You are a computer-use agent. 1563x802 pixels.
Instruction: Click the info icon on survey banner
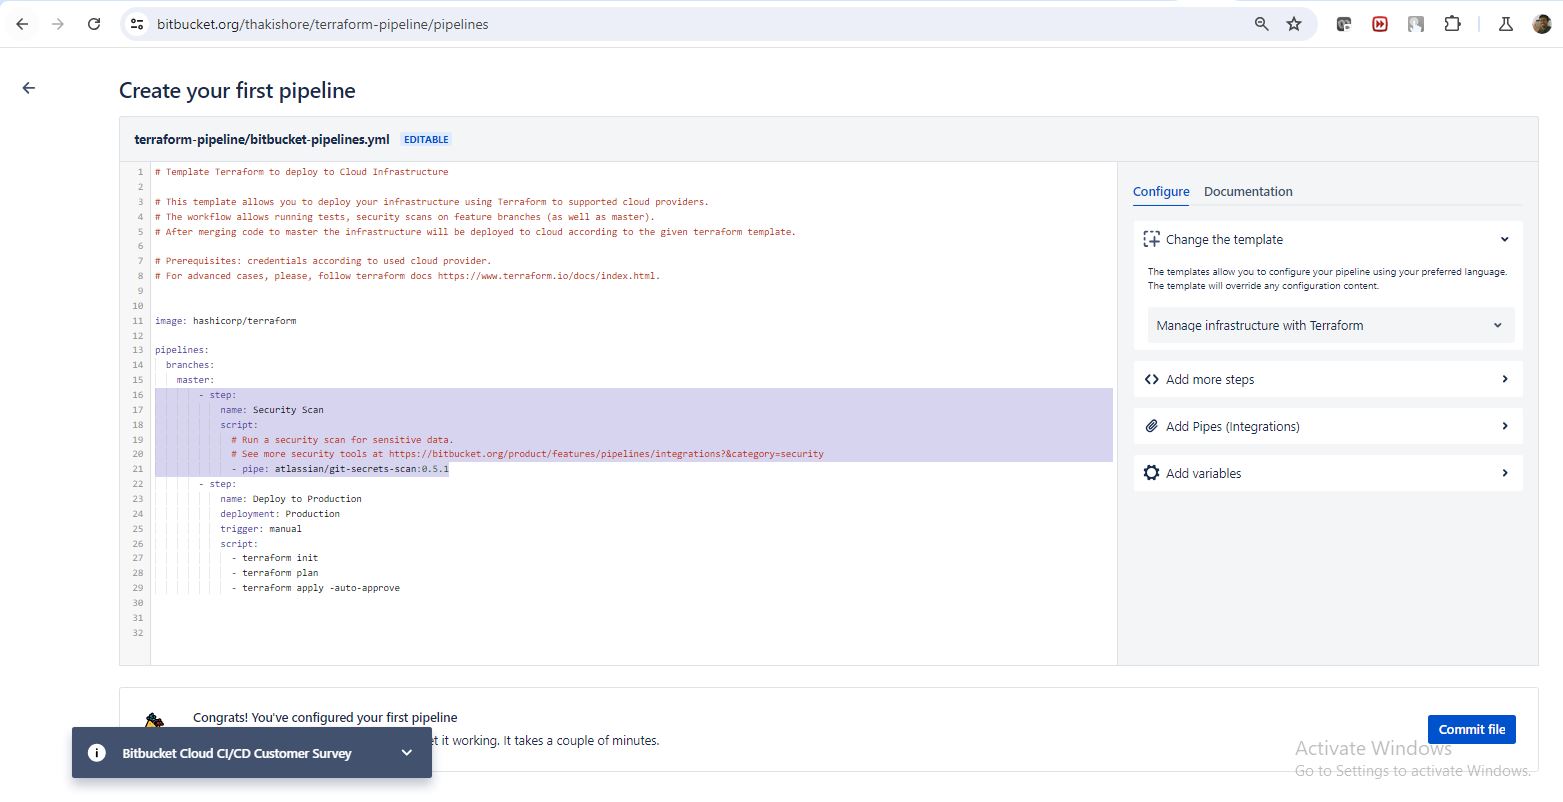(97, 753)
